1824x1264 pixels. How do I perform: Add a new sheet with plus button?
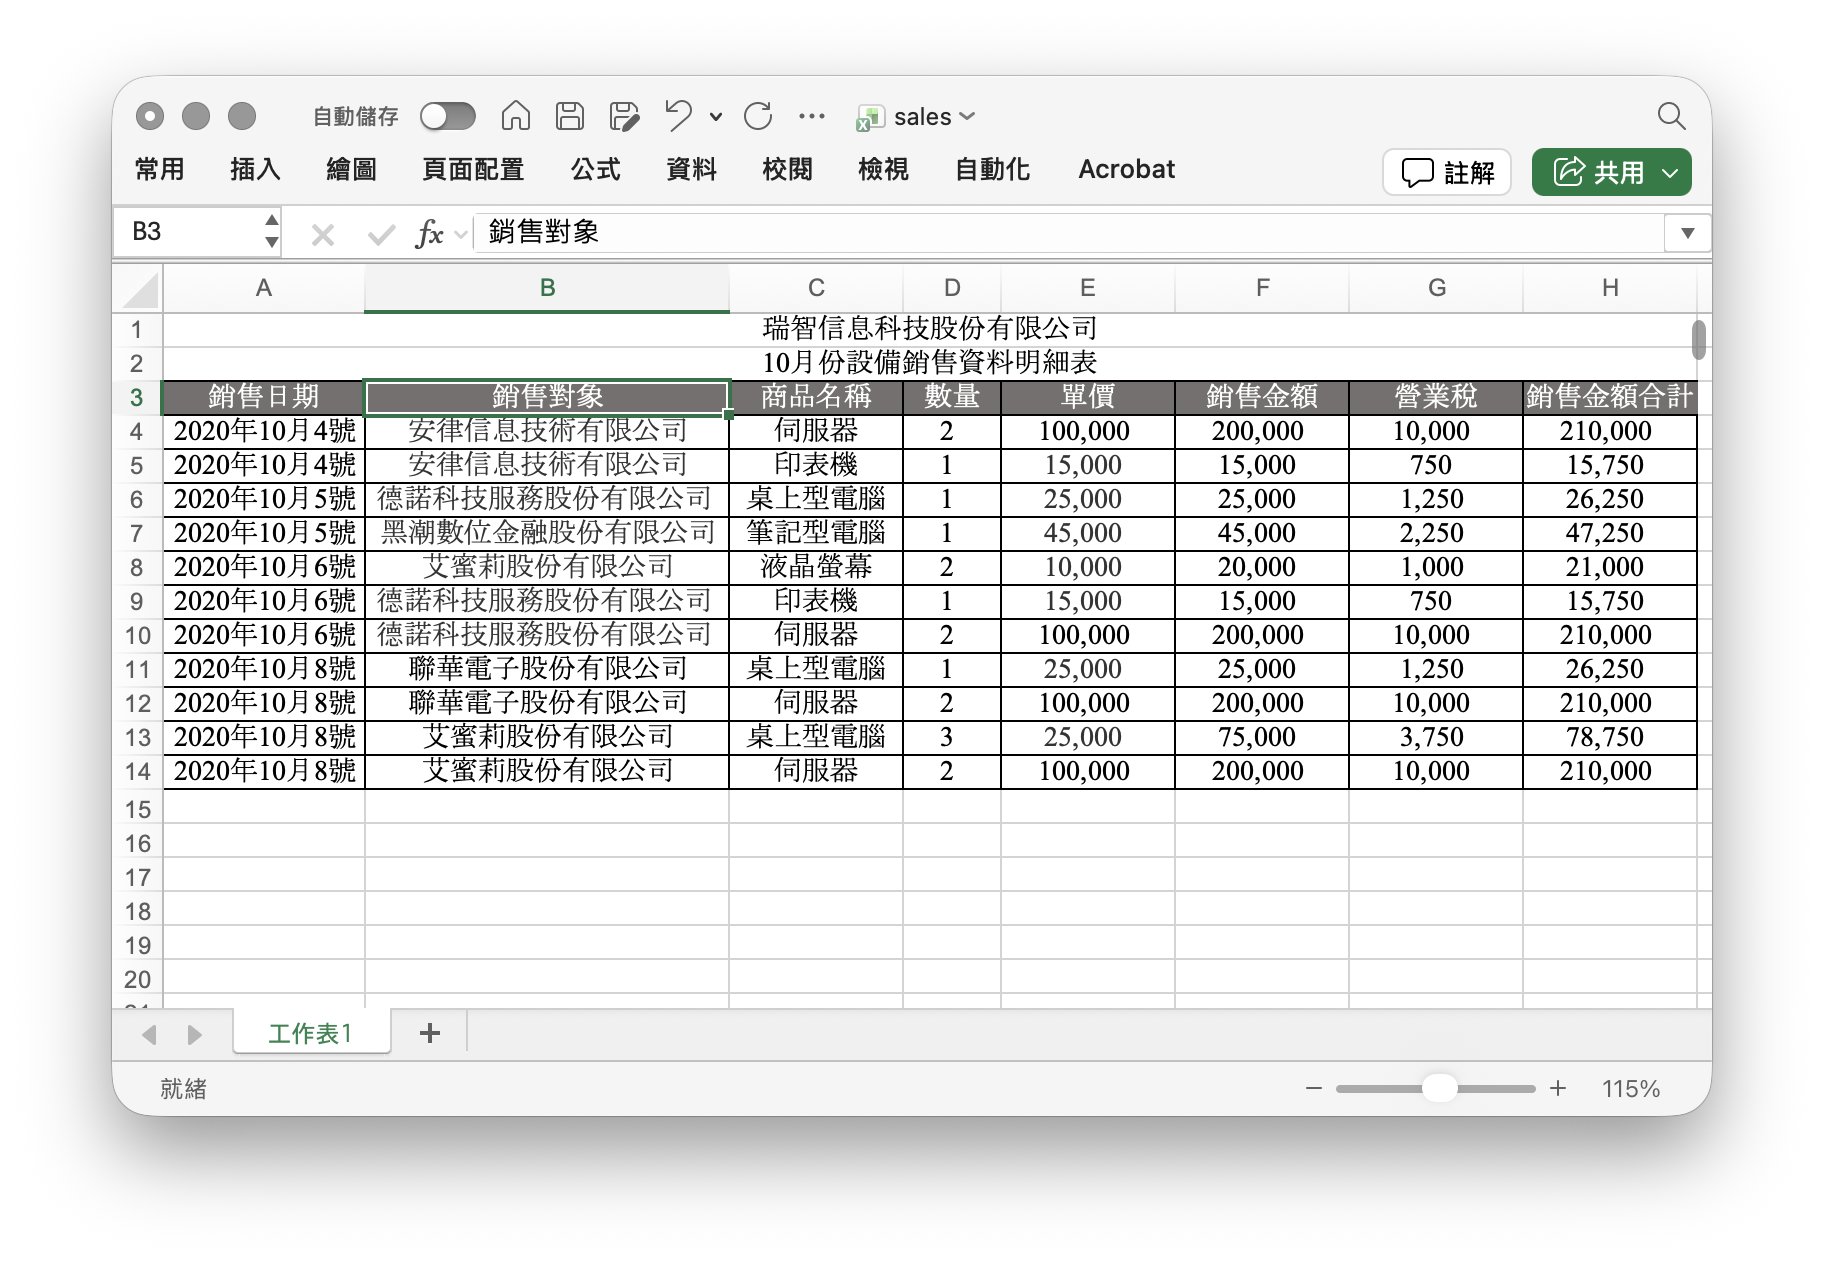(x=430, y=1033)
